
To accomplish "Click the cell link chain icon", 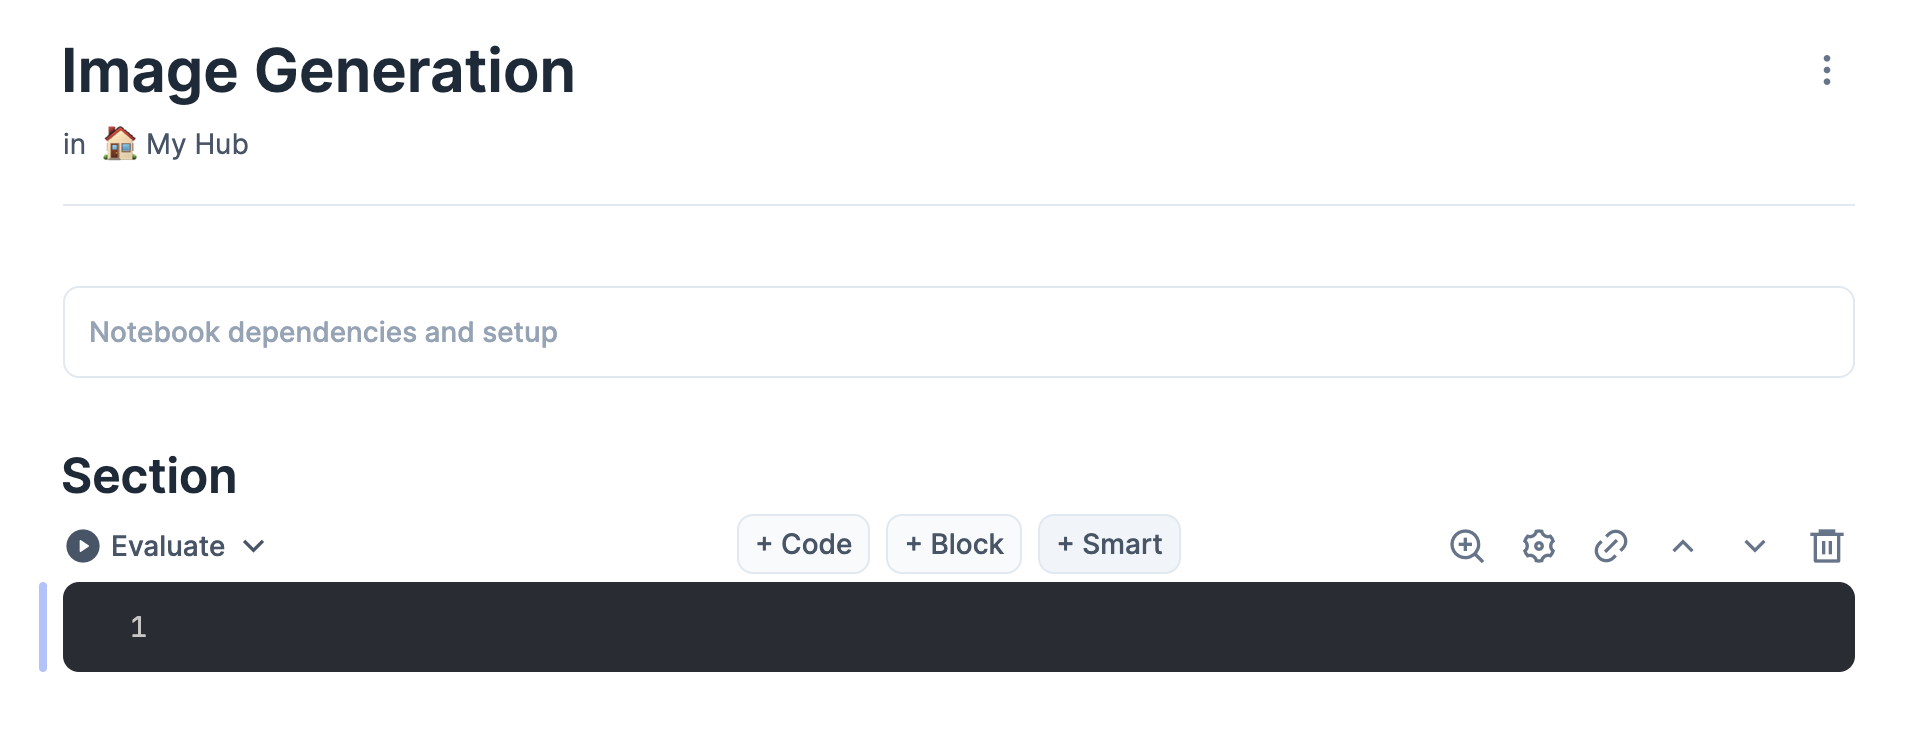I will [x=1611, y=546].
